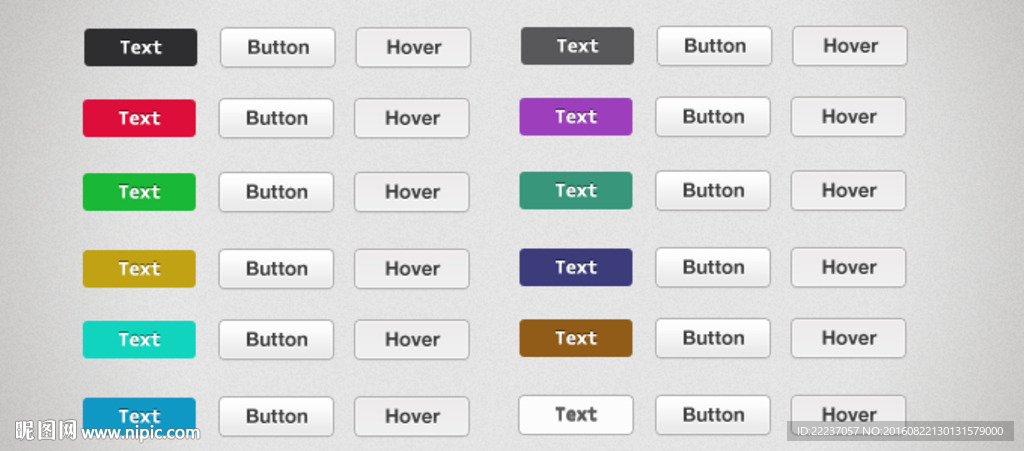Click Button next to purple Text button
The width and height of the screenshot is (1024, 451).
(x=713, y=117)
